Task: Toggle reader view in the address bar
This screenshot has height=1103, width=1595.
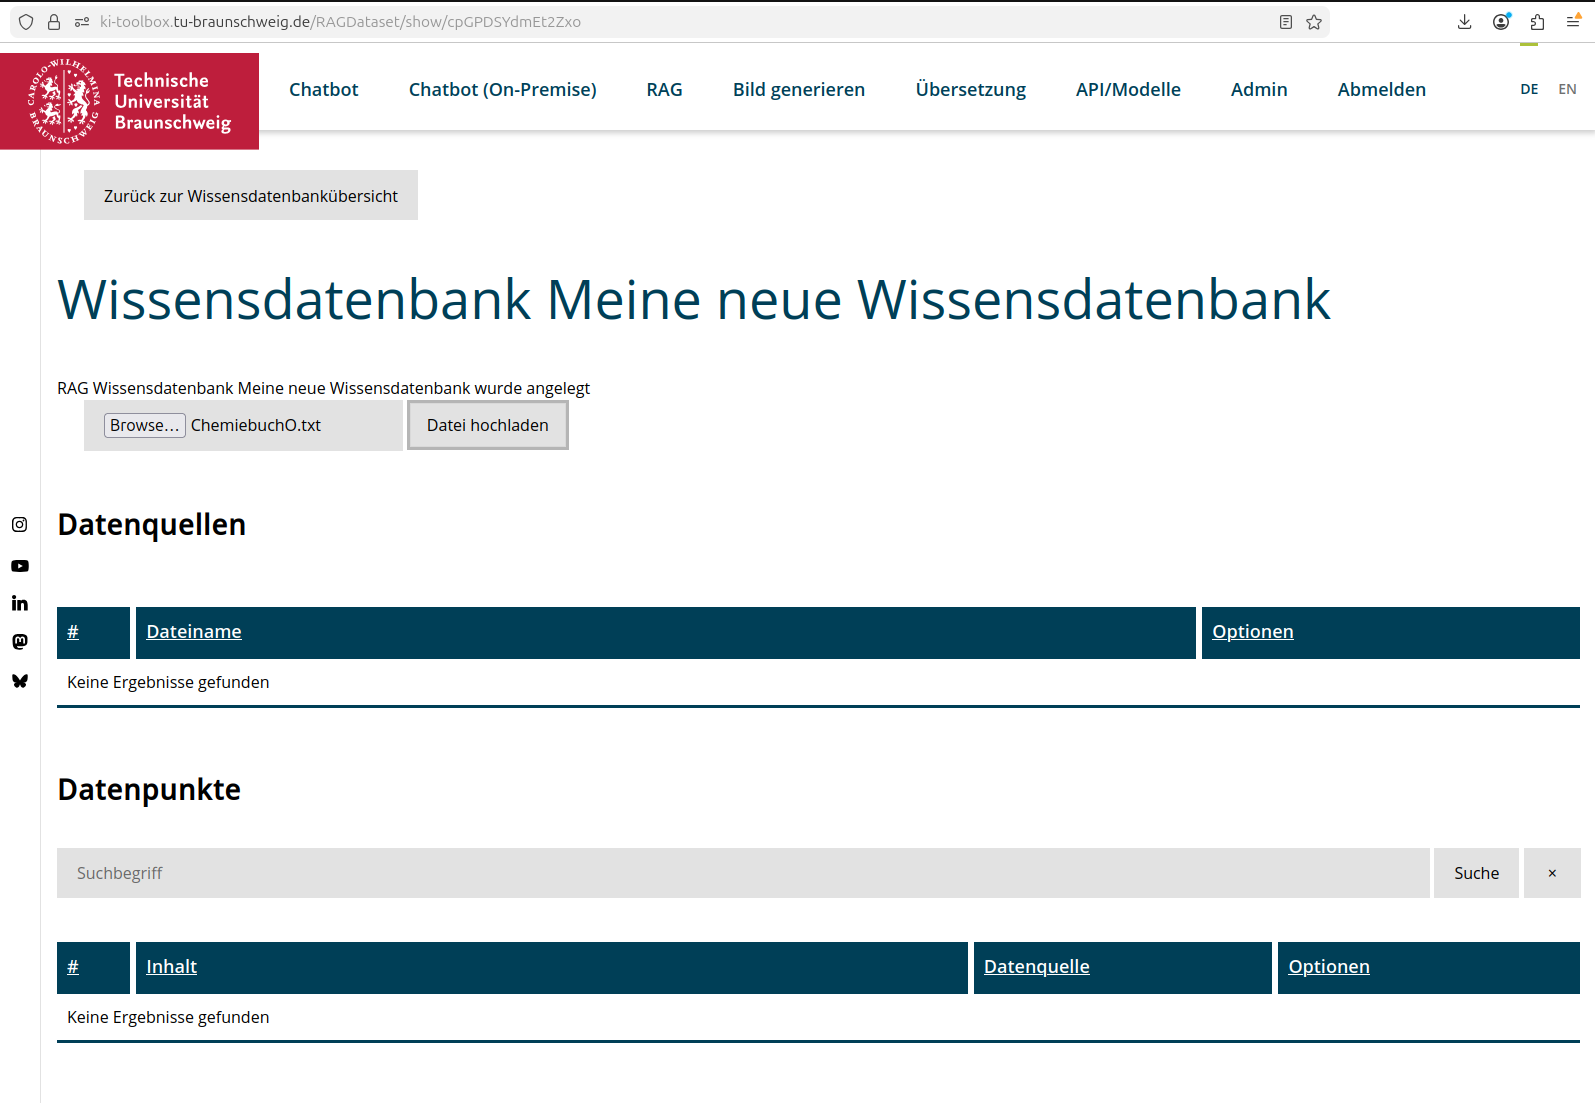Action: 1286,22
